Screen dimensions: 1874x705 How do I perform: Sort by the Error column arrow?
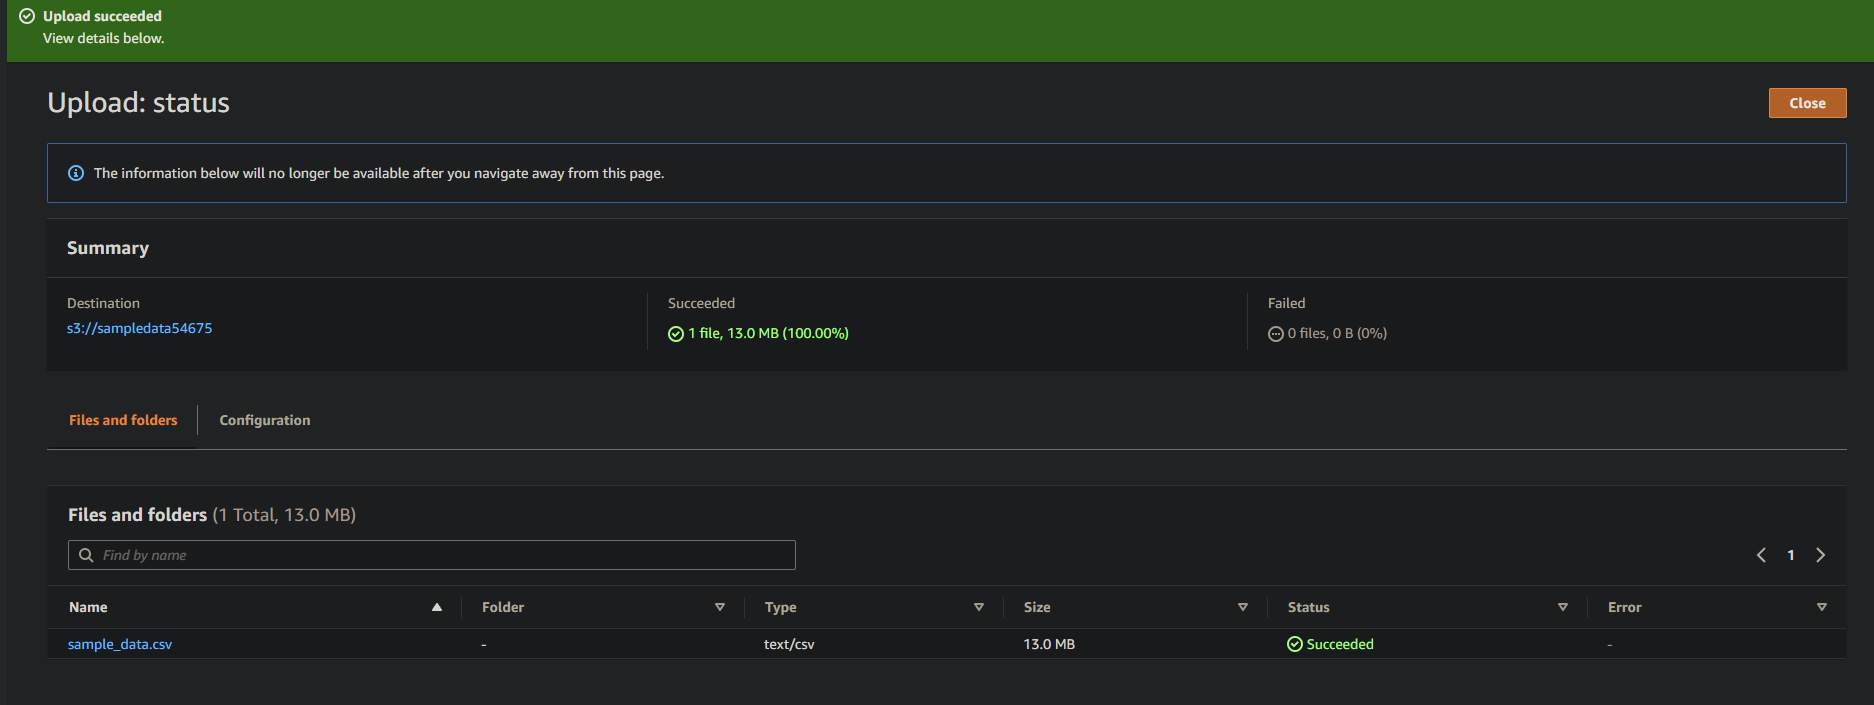coord(1822,607)
